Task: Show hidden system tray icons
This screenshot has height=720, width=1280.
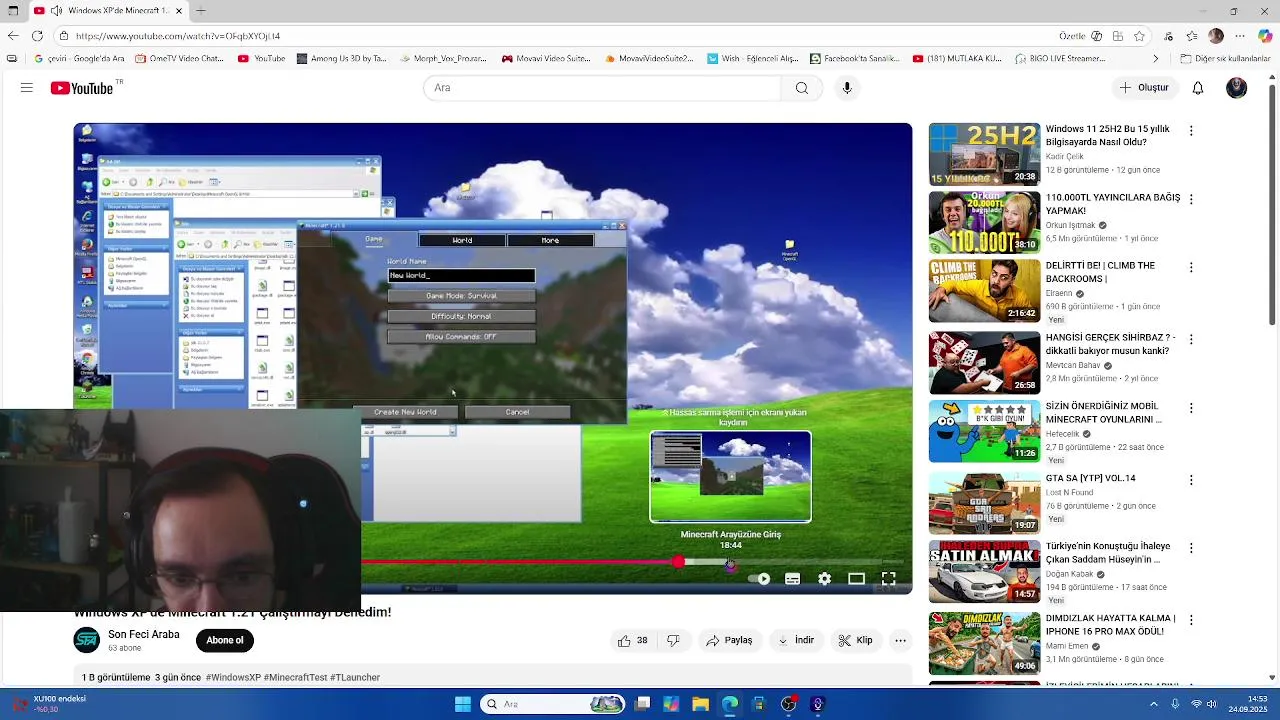Action: click(x=1153, y=704)
